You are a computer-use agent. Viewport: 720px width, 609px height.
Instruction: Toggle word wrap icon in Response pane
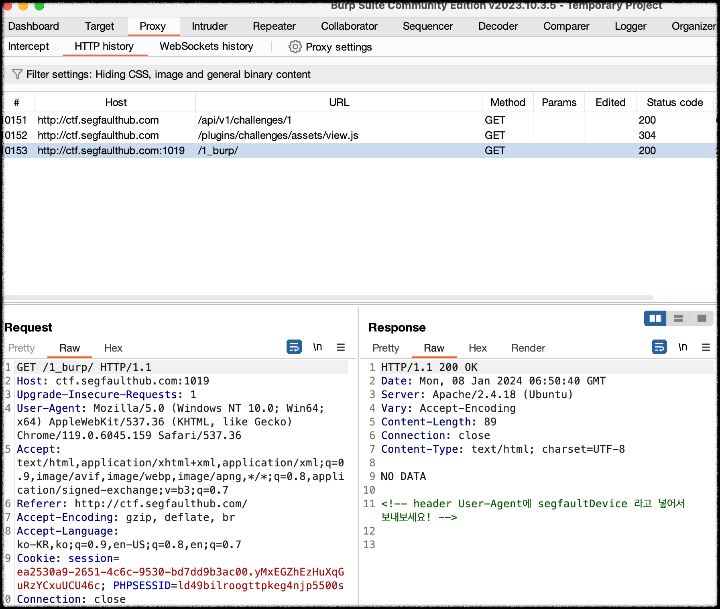[x=659, y=347]
